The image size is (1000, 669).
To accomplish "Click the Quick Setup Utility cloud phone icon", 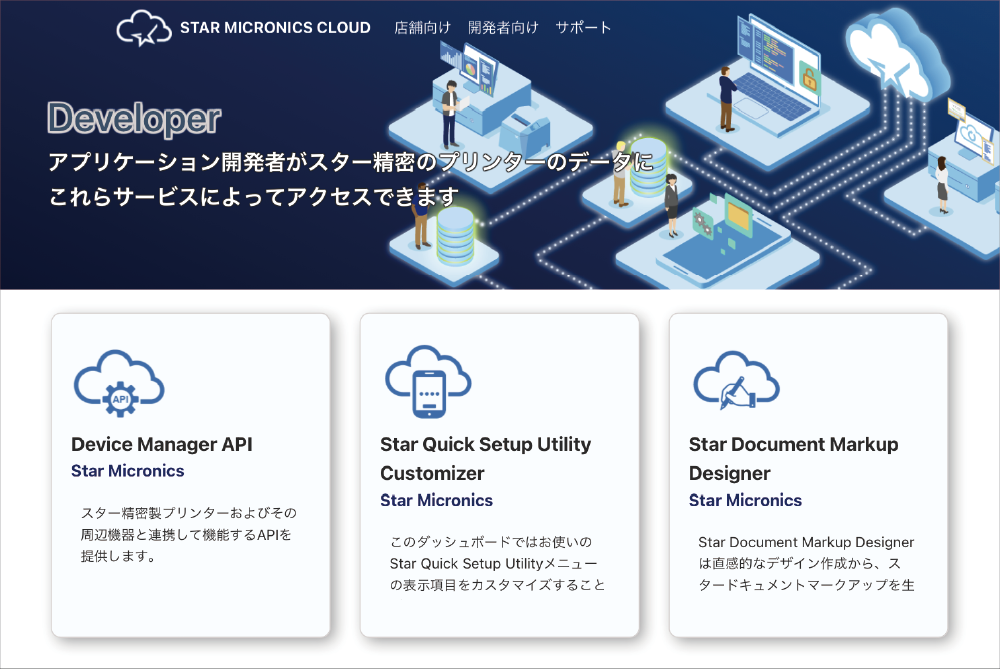I will pyautogui.click(x=428, y=381).
